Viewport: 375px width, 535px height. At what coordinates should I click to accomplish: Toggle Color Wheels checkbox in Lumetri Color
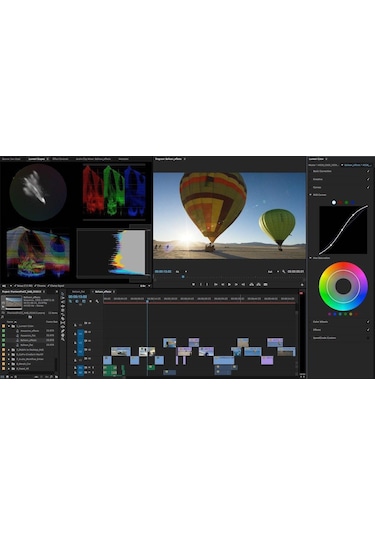pos(368,322)
